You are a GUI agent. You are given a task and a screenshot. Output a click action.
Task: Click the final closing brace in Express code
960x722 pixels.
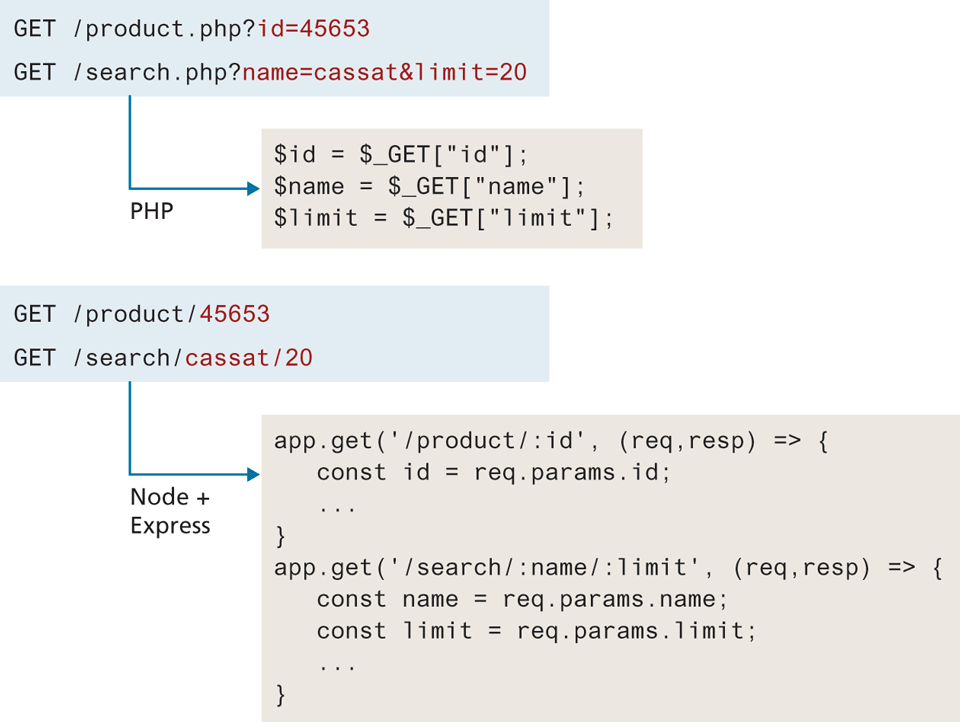[281, 694]
